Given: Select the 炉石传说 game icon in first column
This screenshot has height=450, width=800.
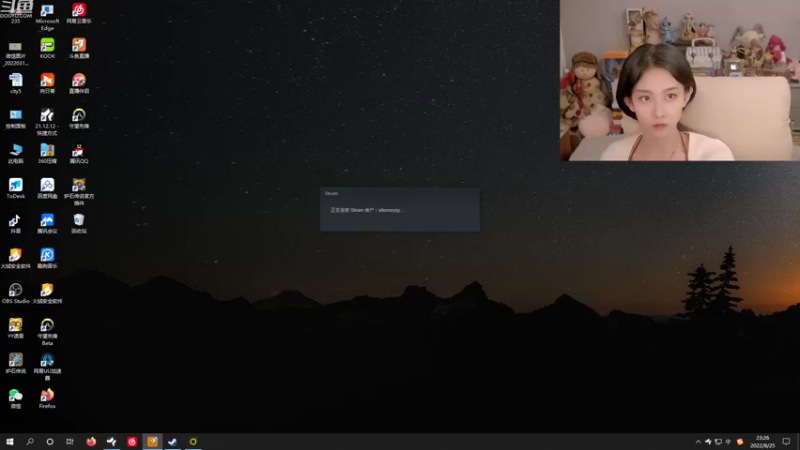Looking at the screenshot, I should click(16, 364).
